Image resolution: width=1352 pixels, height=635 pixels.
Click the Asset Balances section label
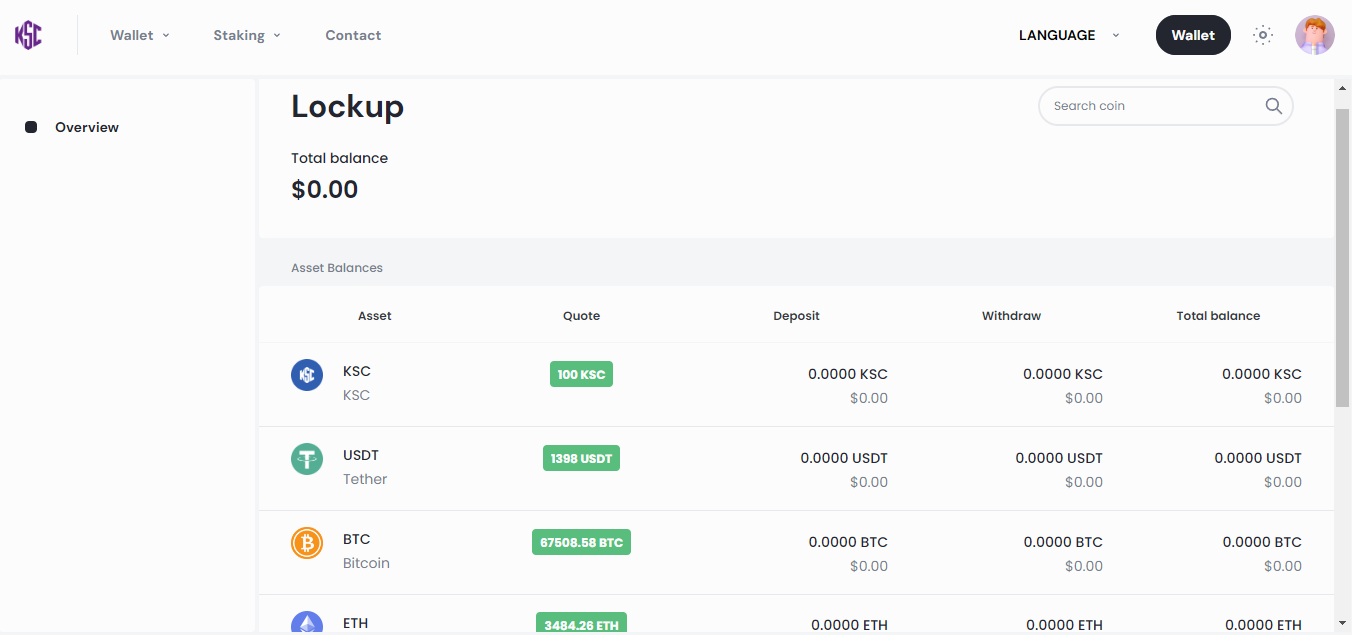pyautogui.click(x=337, y=268)
